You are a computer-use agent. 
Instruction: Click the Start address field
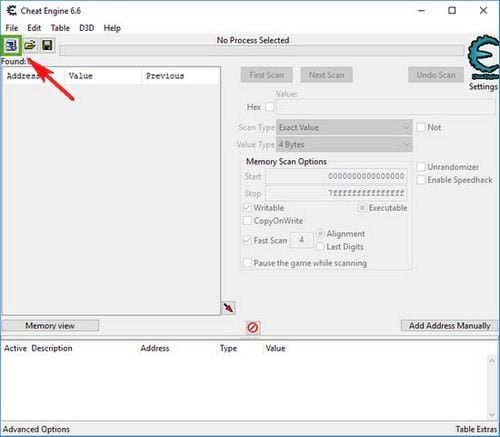click(x=336, y=176)
